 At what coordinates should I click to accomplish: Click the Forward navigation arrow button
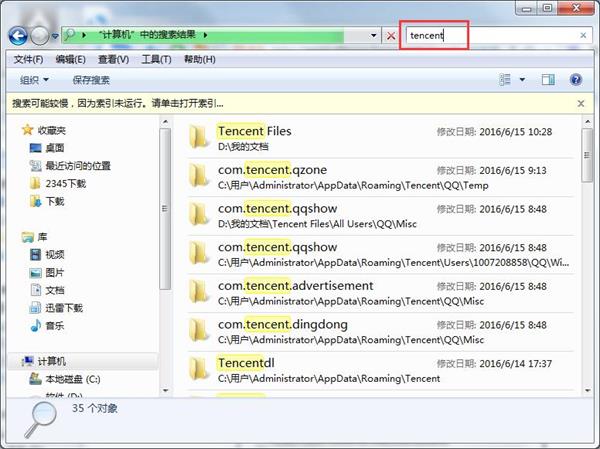coord(39,36)
